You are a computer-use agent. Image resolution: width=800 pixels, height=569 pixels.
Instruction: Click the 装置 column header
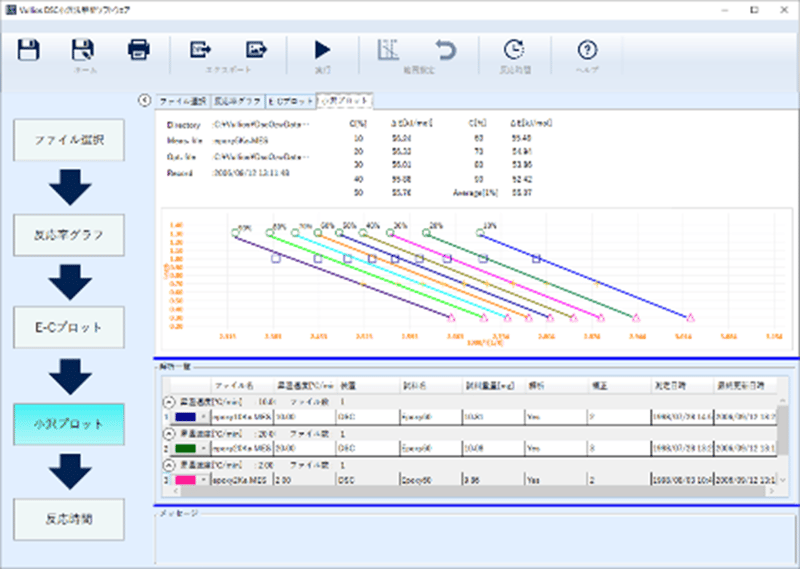point(368,386)
